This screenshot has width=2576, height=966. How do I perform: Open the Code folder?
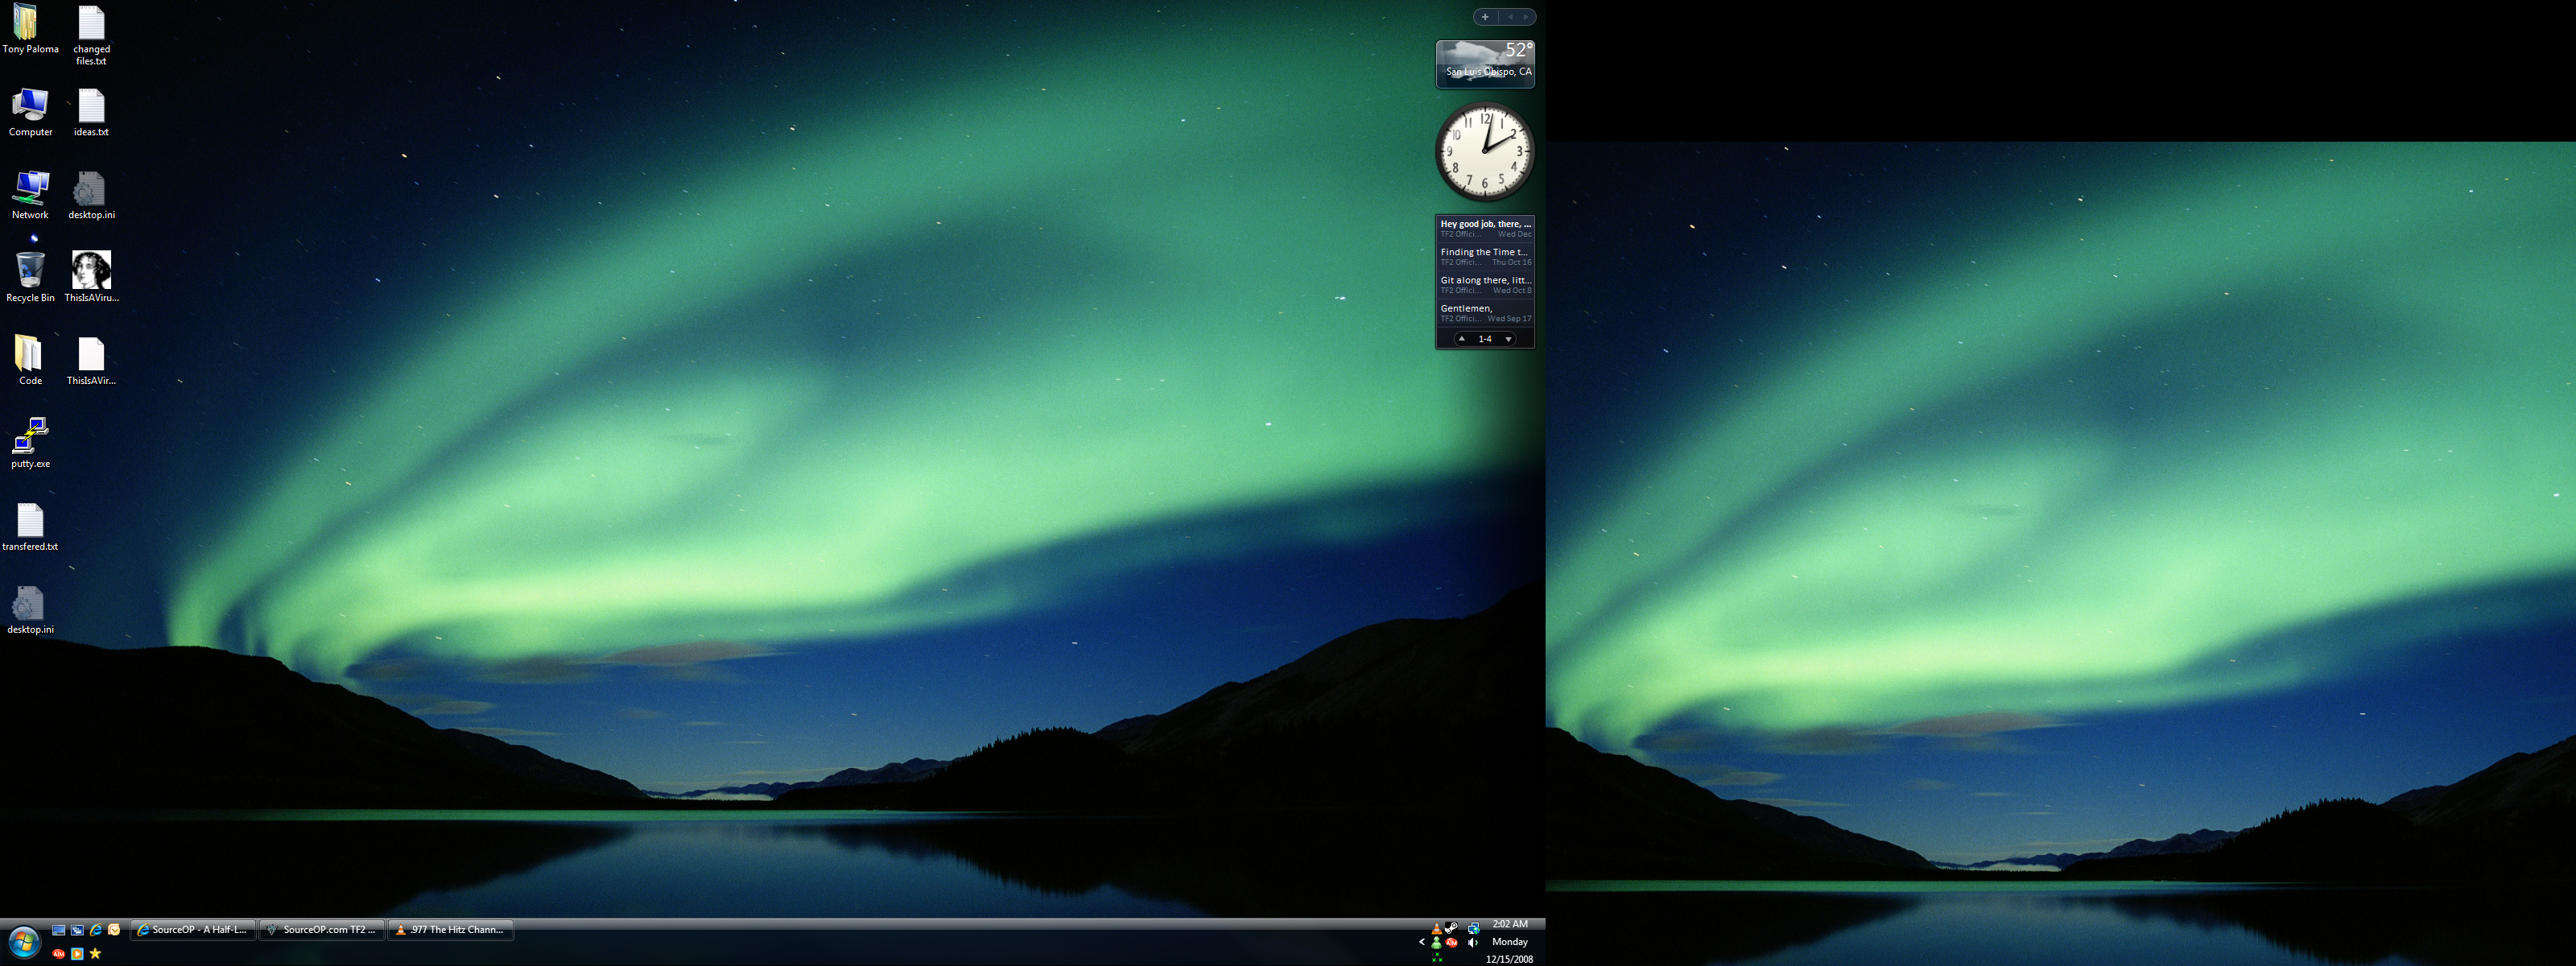coord(30,360)
